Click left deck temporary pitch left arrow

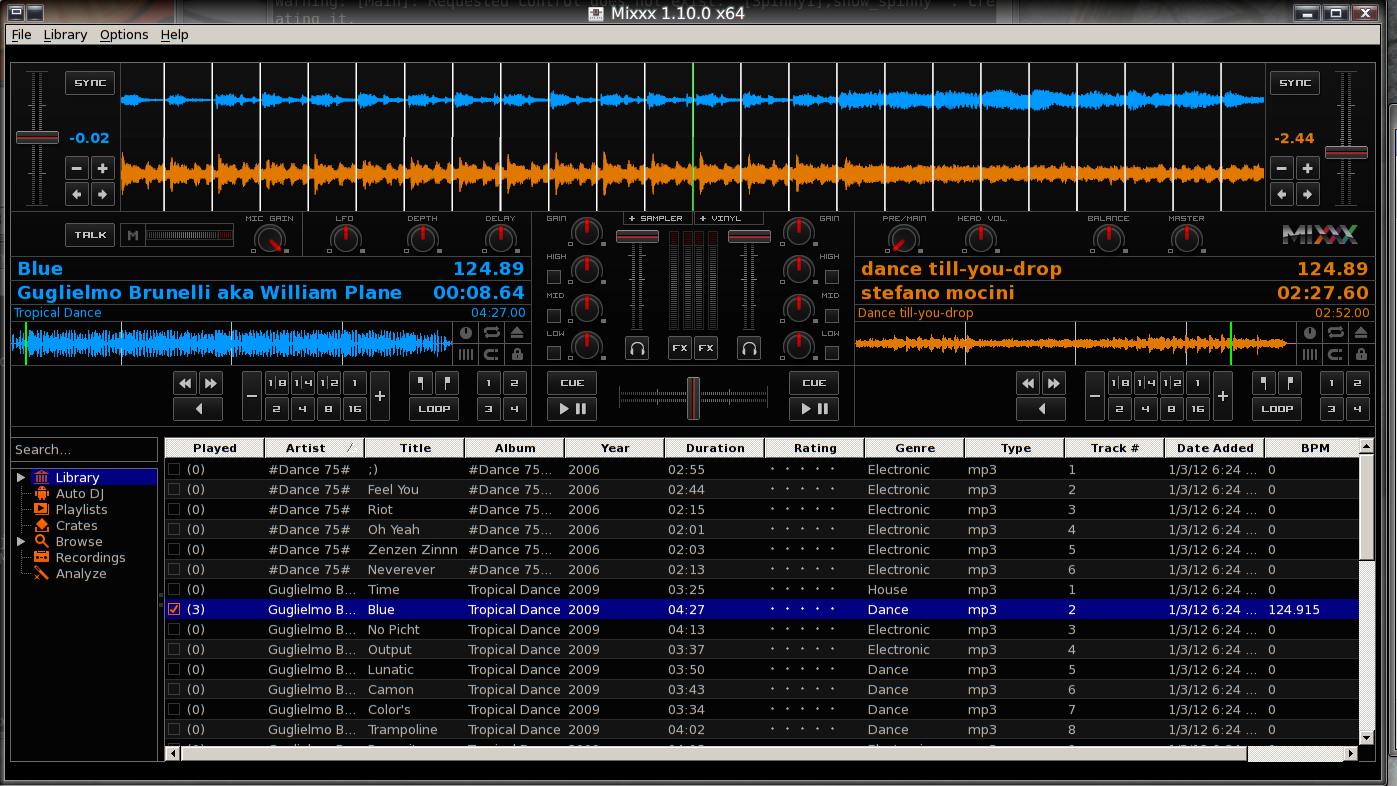click(77, 194)
